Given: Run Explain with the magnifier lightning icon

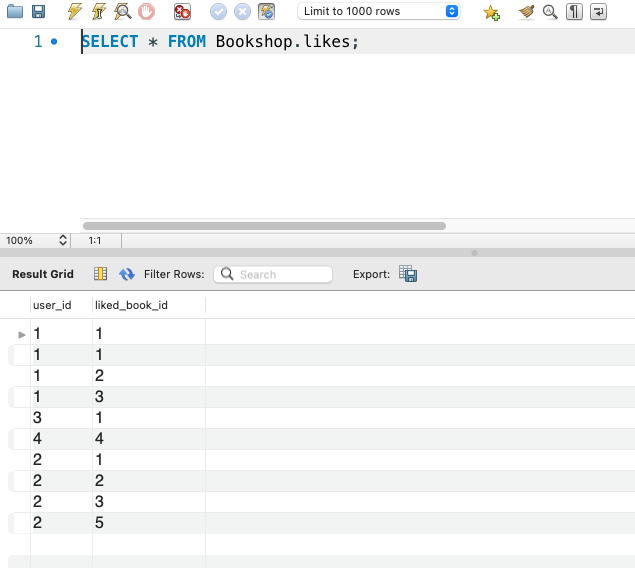Looking at the screenshot, I should point(122,11).
